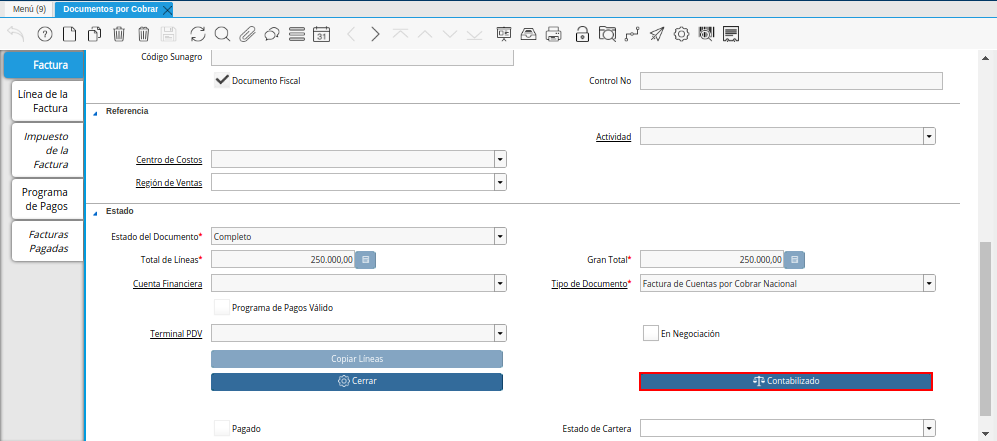
Task: Click the Print printer icon
Action: [x=554, y=34]
